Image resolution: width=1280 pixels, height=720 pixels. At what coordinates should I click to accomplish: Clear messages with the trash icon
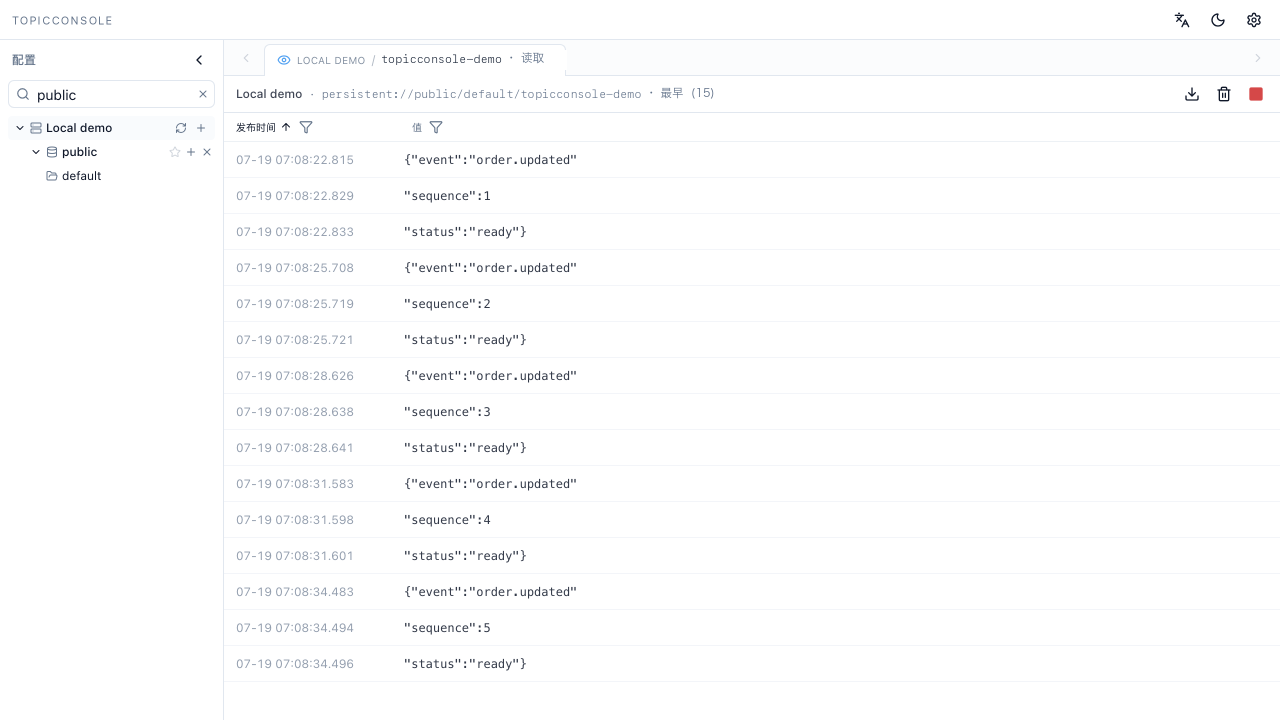[1224, 94]
